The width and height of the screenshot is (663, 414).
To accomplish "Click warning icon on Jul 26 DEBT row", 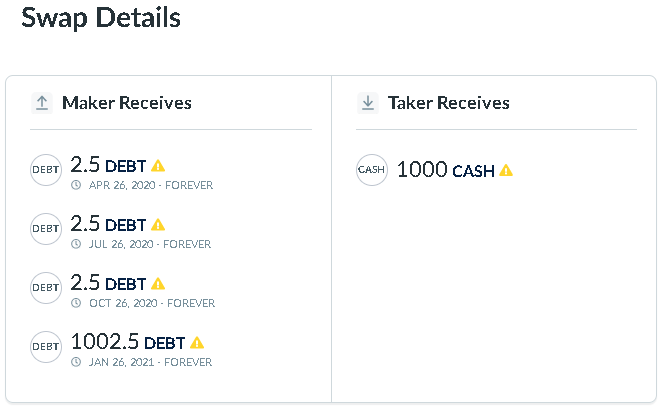I will (158, 225).
